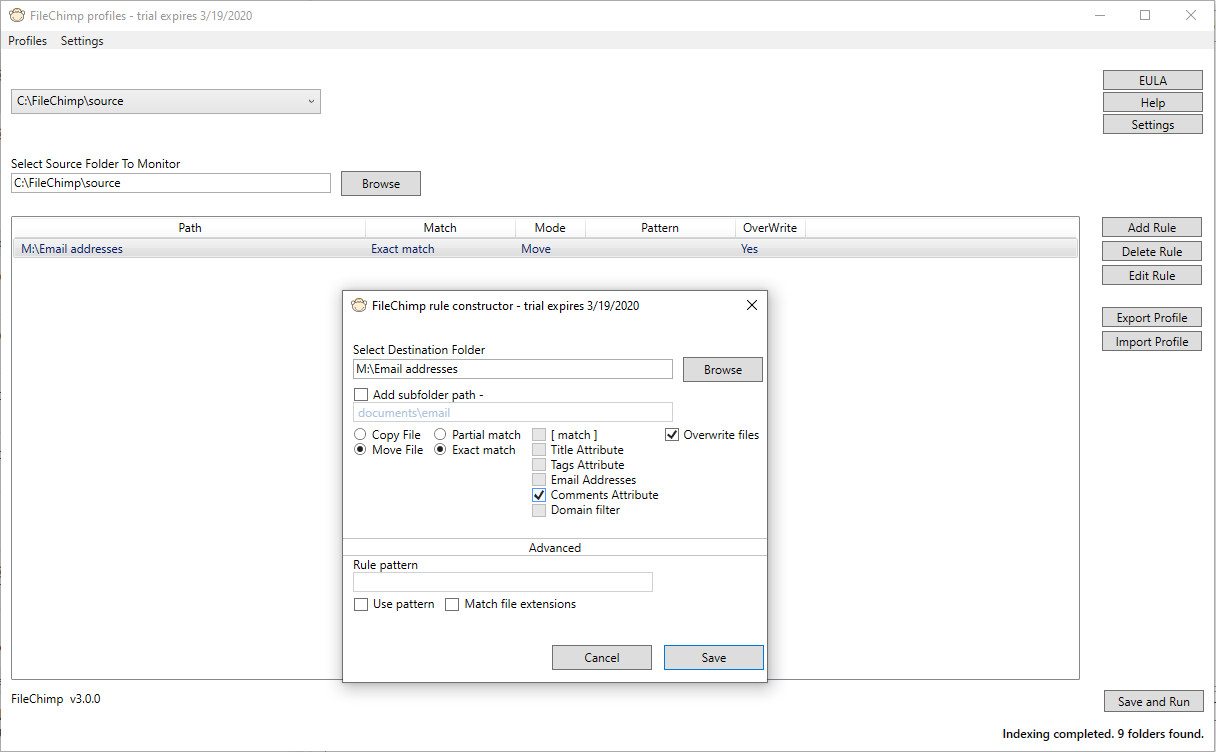Click the FileChimp v3.0.0 version label
Screen dimensions: 1216x752
(56, 699)
